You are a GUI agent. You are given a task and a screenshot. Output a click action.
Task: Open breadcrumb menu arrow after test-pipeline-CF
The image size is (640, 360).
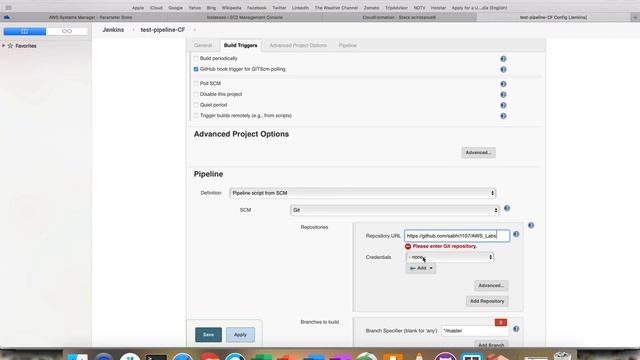coord(195,30)
